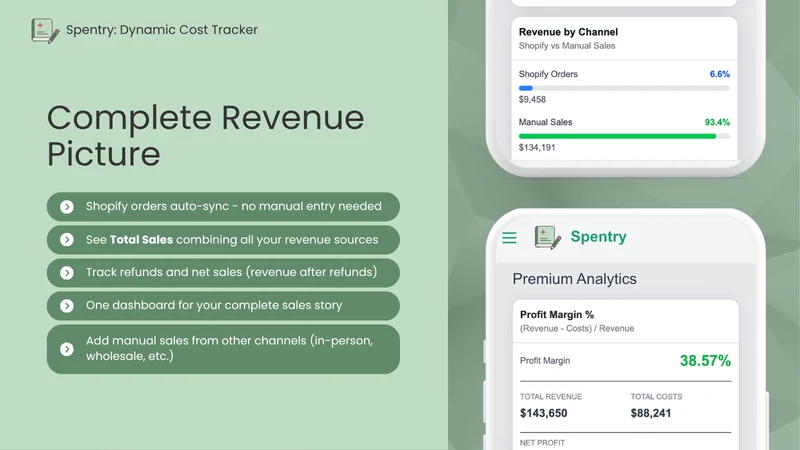Select the Add manual sales from other channels pill
Screen dimensions: 800x450
coord(223,349)
